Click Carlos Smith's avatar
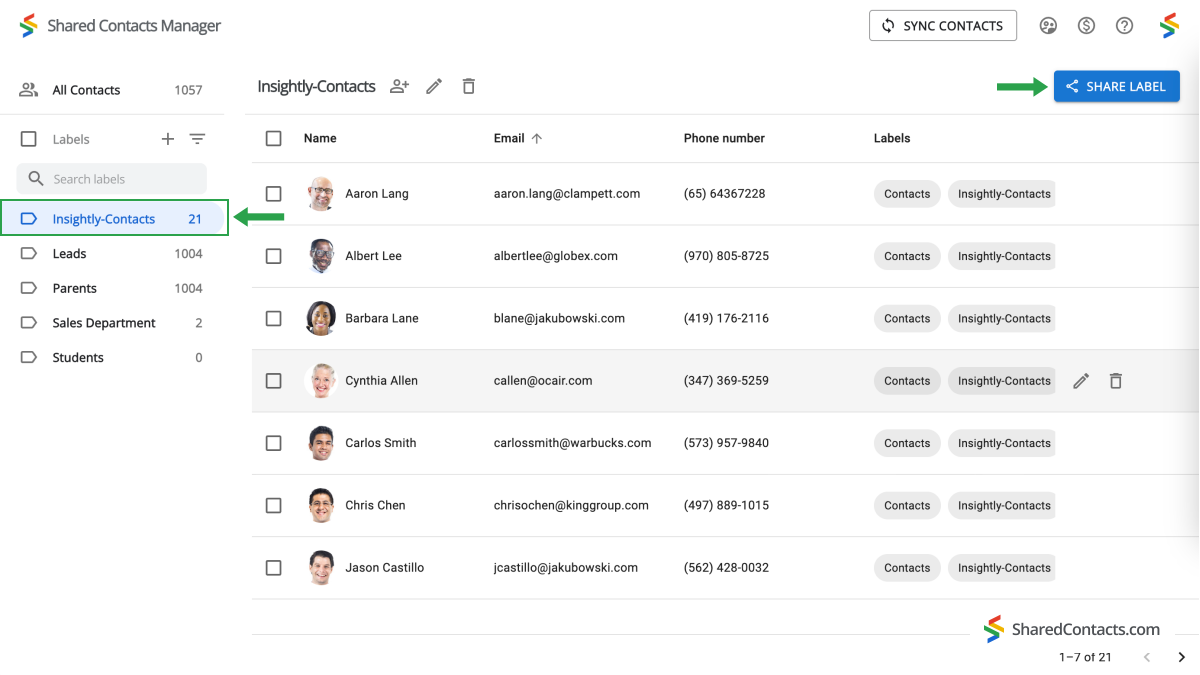Screen dimensions: 1200x675 321,443
